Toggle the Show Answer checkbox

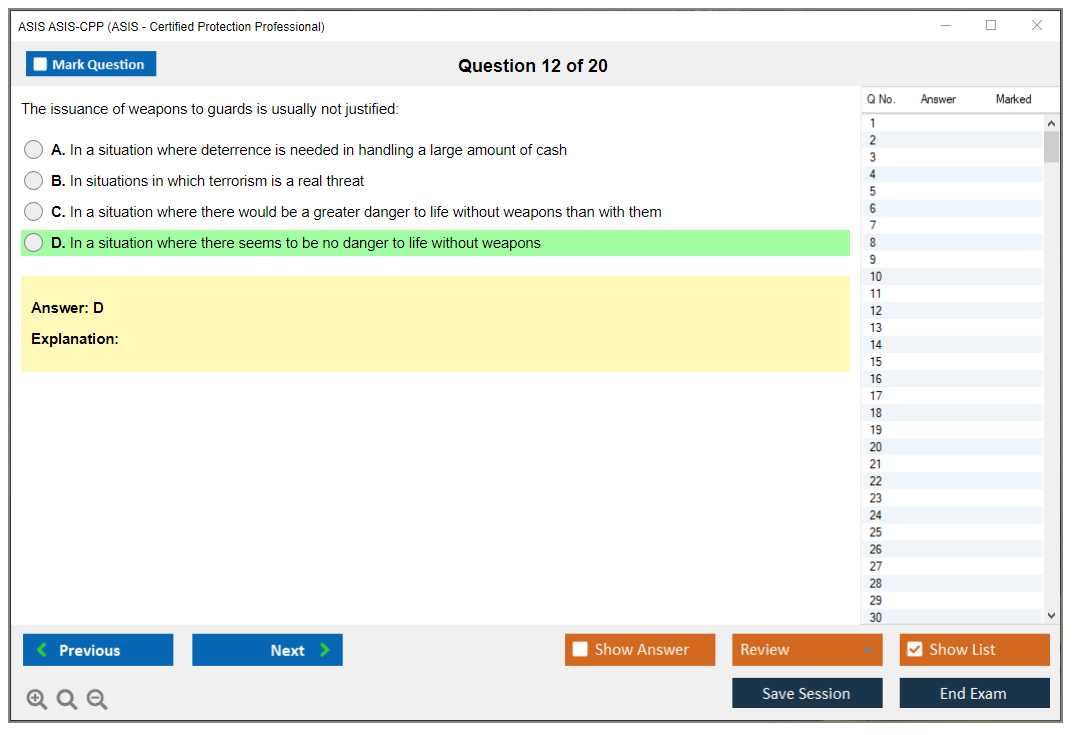pos(580,650)
